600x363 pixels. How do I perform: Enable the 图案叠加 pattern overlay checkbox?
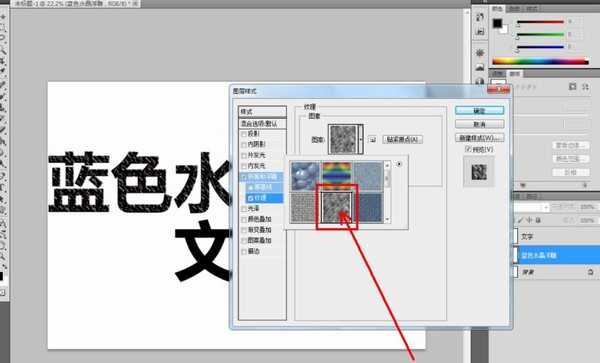[244, 241]
